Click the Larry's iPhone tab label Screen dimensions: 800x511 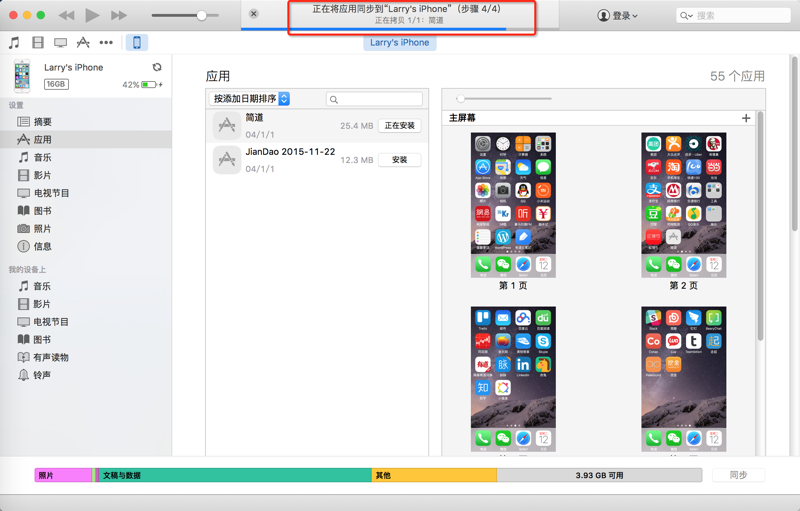(x=399, y=43)
